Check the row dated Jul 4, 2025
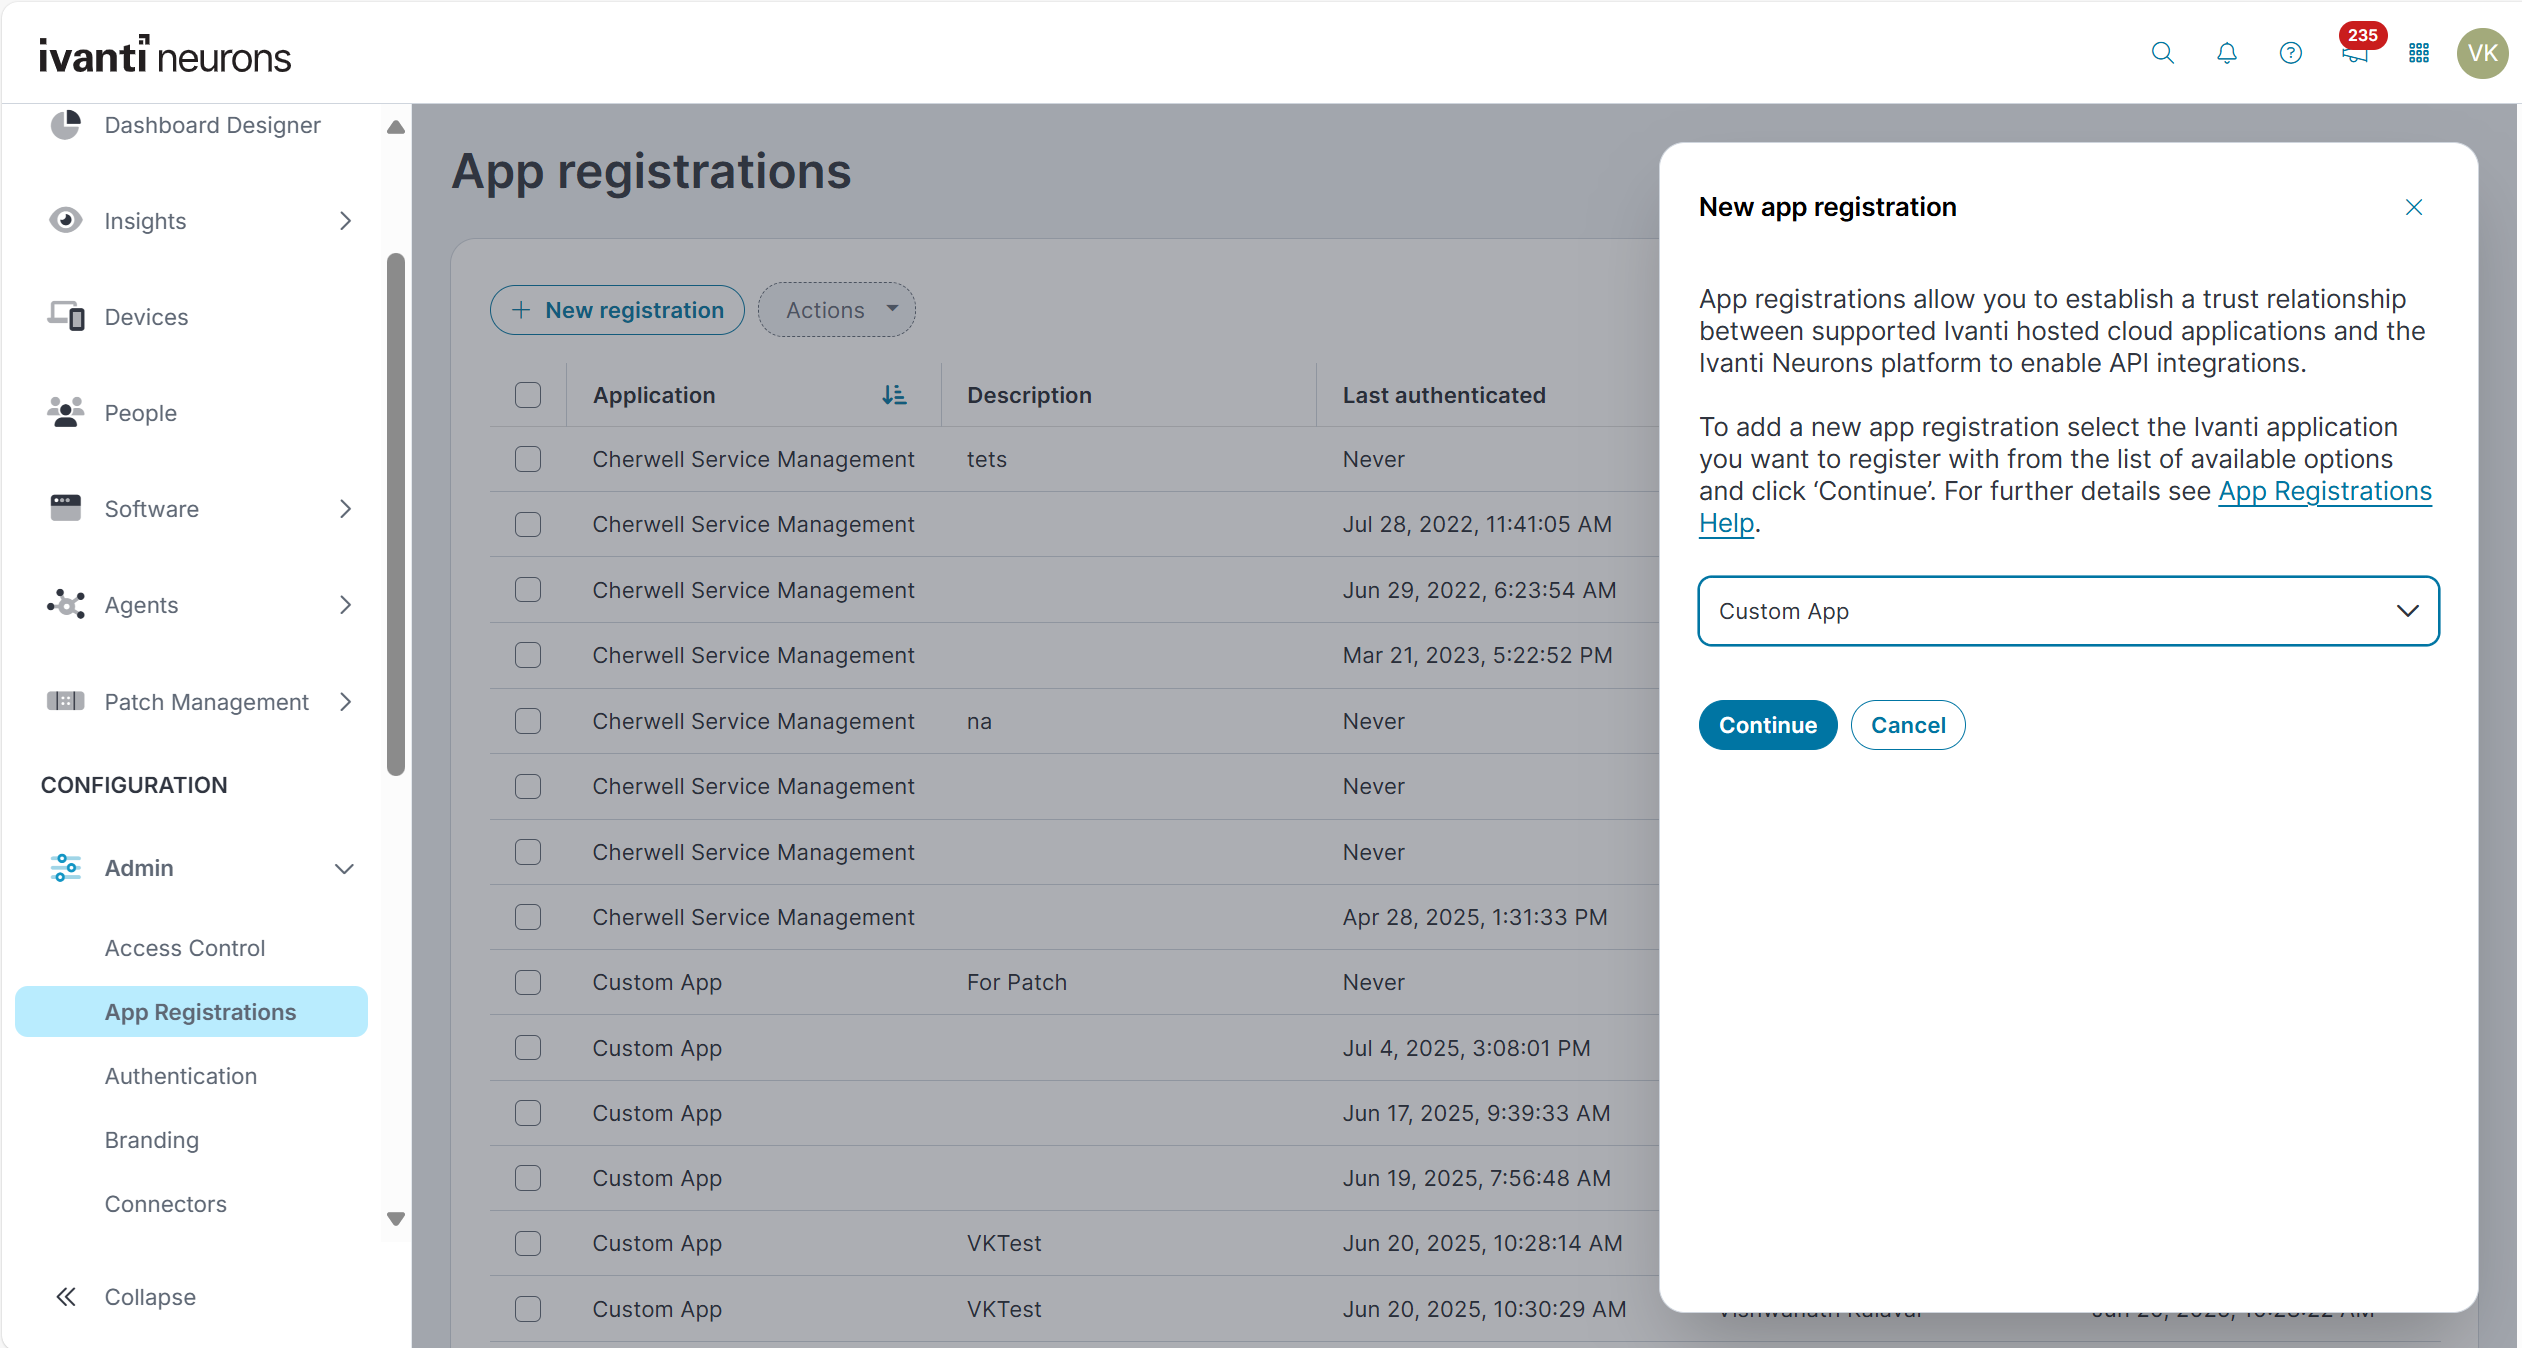 click(528, 1048)
